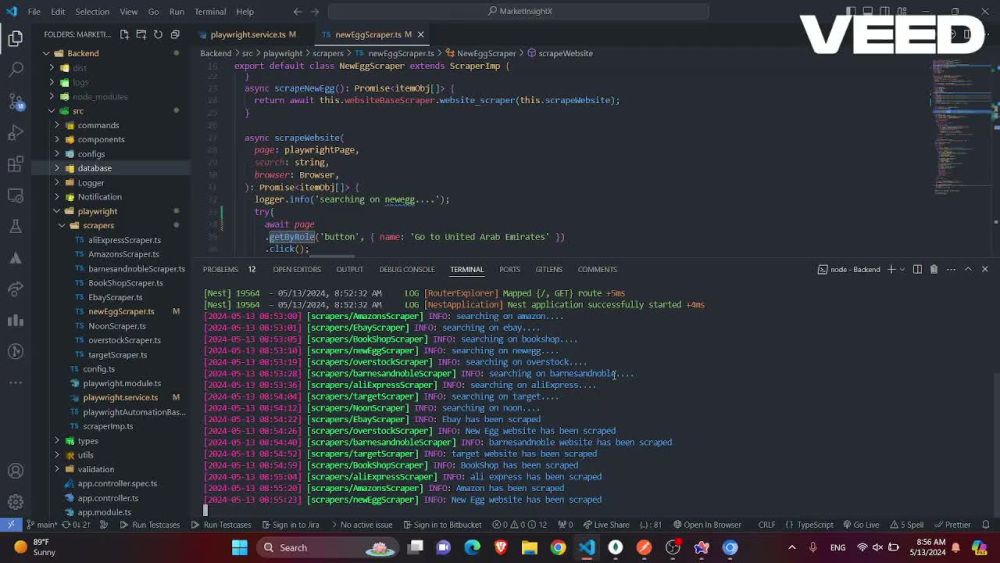The height and width of the screenshot is (563, 1000).
Task: Click the editor minimap
Action: [x=960, y=128]
